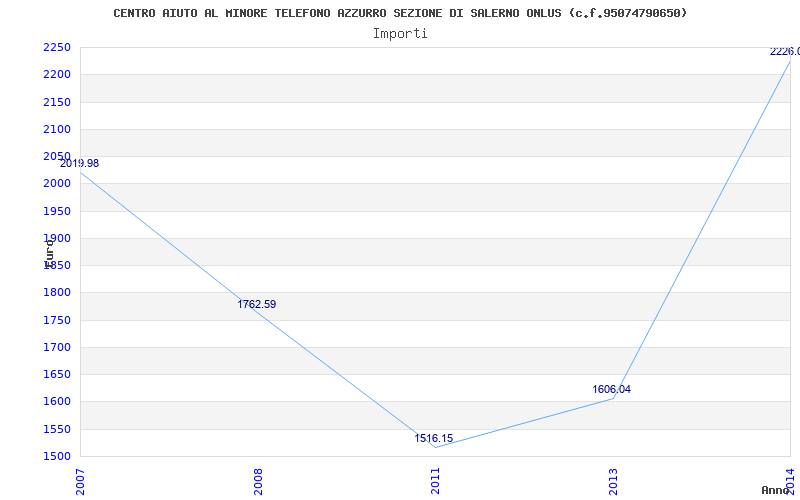The width and height of the screenshot is (800, 500).
Task: Select the 2008 year axis label
Action: click(x=258, y=480)
